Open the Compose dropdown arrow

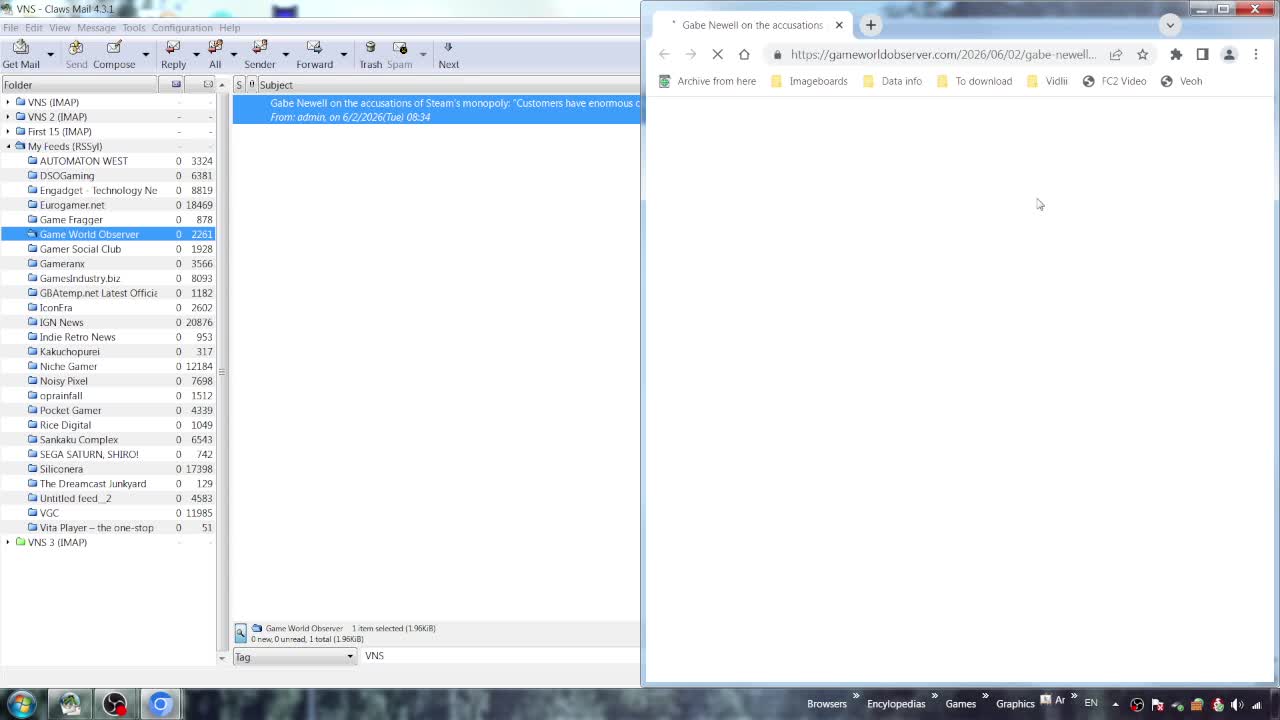tap(145, 54)
